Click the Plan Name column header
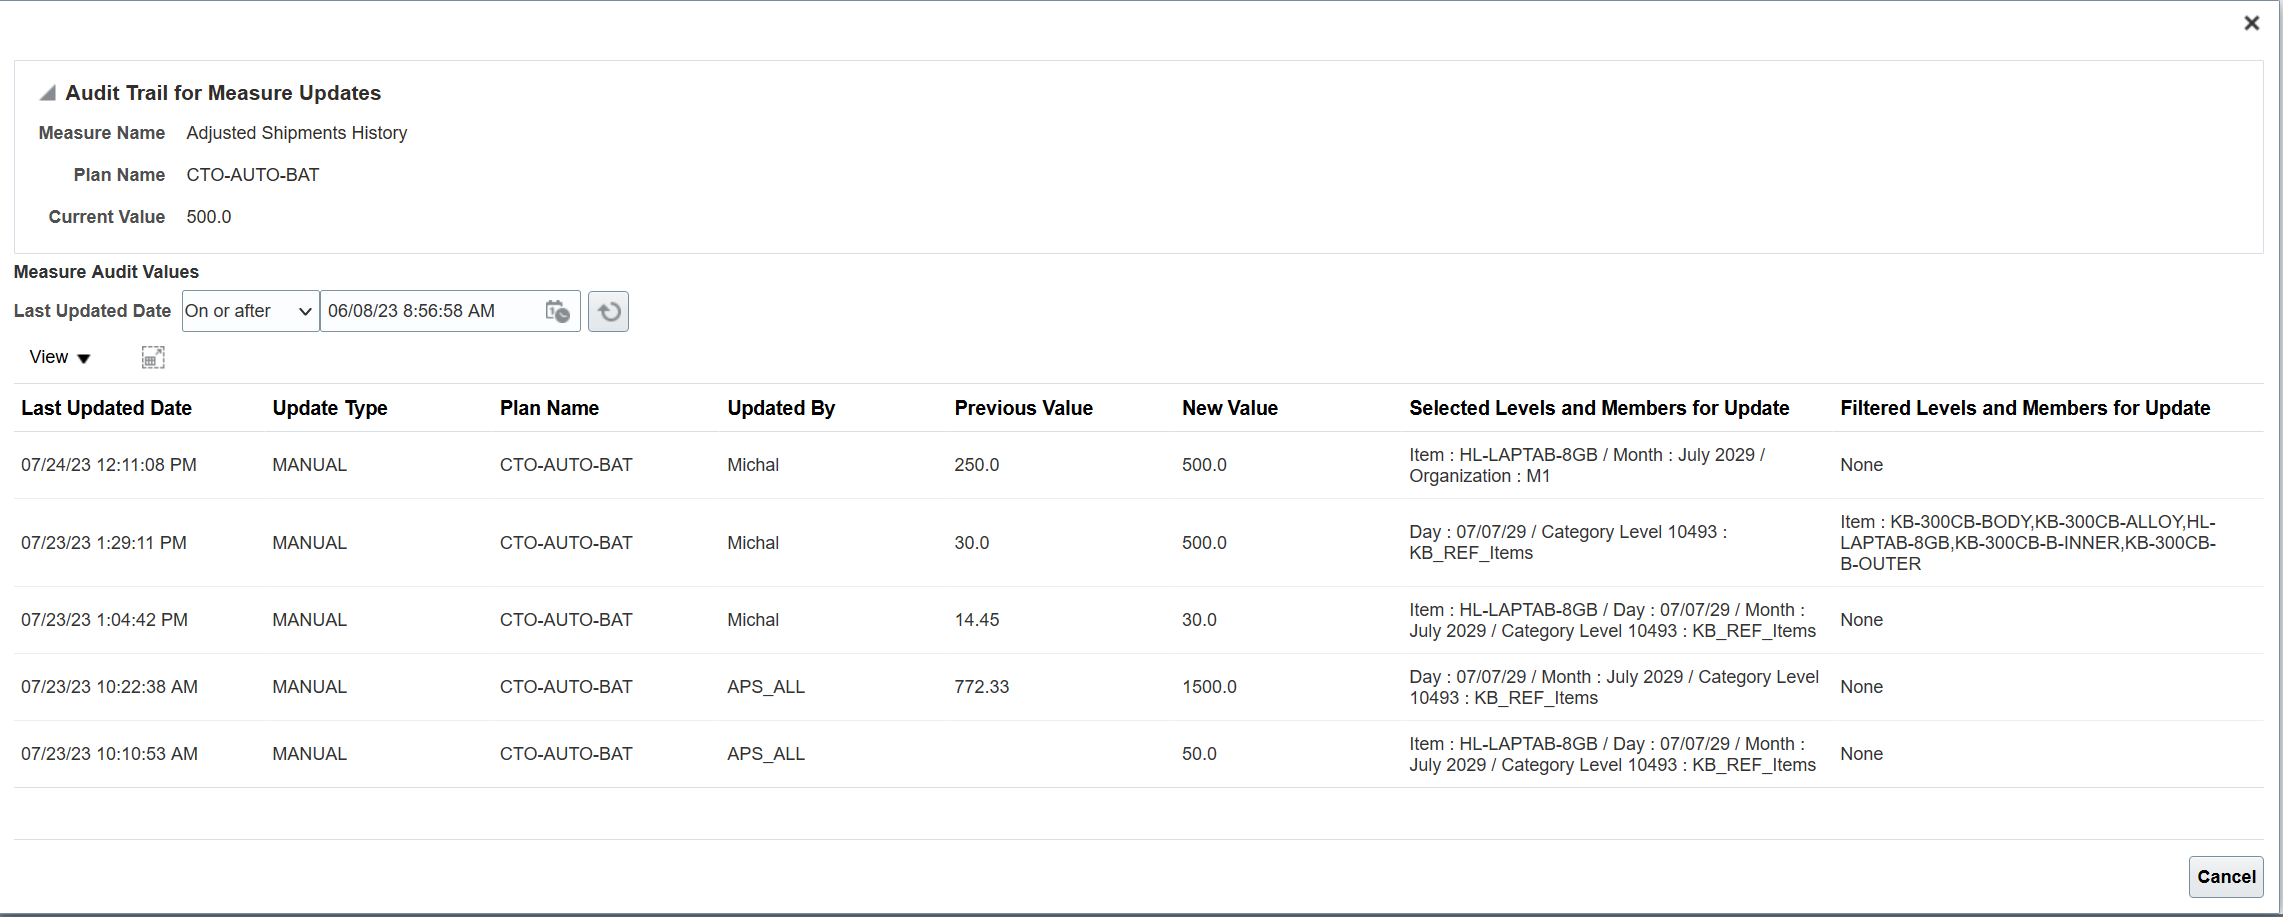This screenshot has height=917, width=2283. pyautogui.click(x=549, y=408)
